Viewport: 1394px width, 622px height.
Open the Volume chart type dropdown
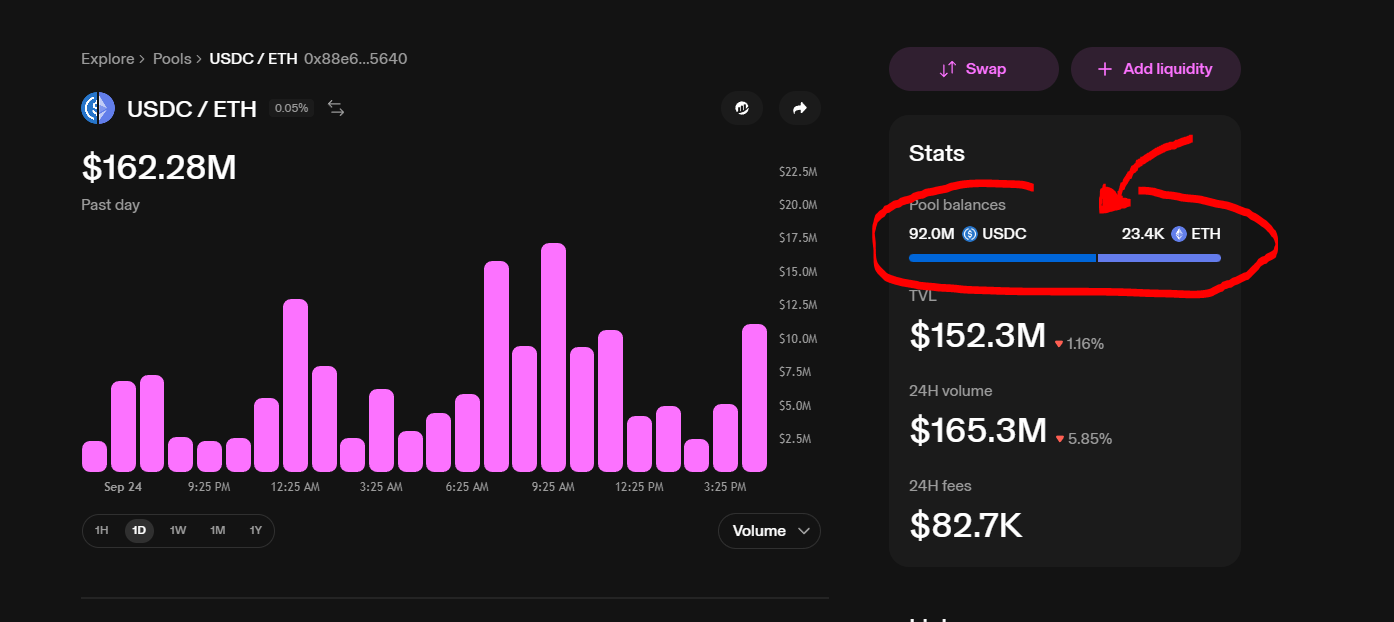click(769, 531)
